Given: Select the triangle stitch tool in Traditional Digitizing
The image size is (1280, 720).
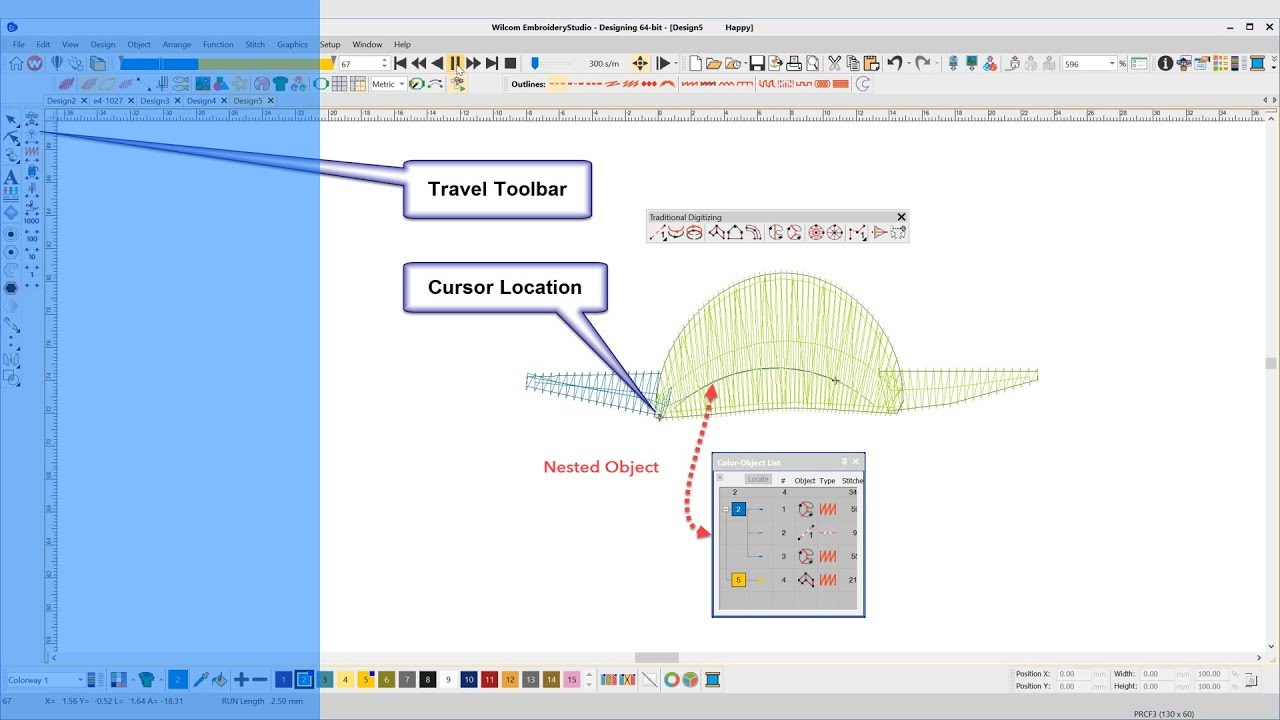Looking at the screenshot, I should pyautogui.click(x=880, y=233).
